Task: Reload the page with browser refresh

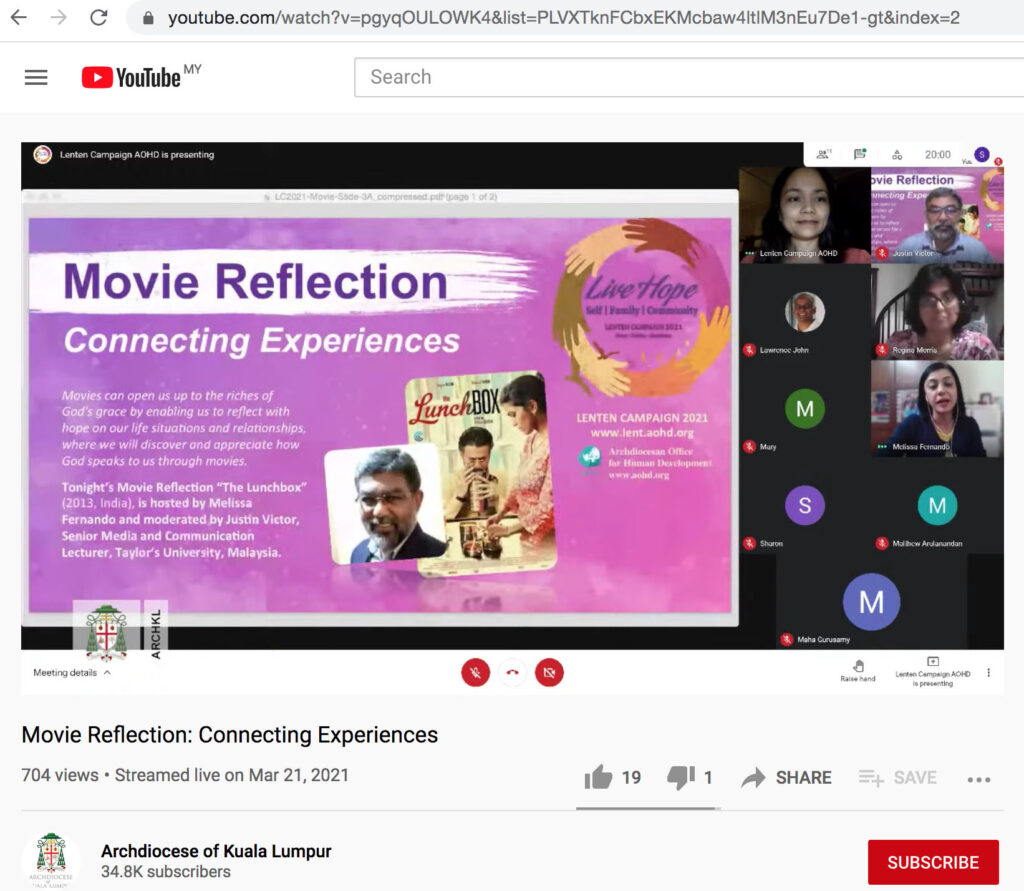Action: point(98,17)
